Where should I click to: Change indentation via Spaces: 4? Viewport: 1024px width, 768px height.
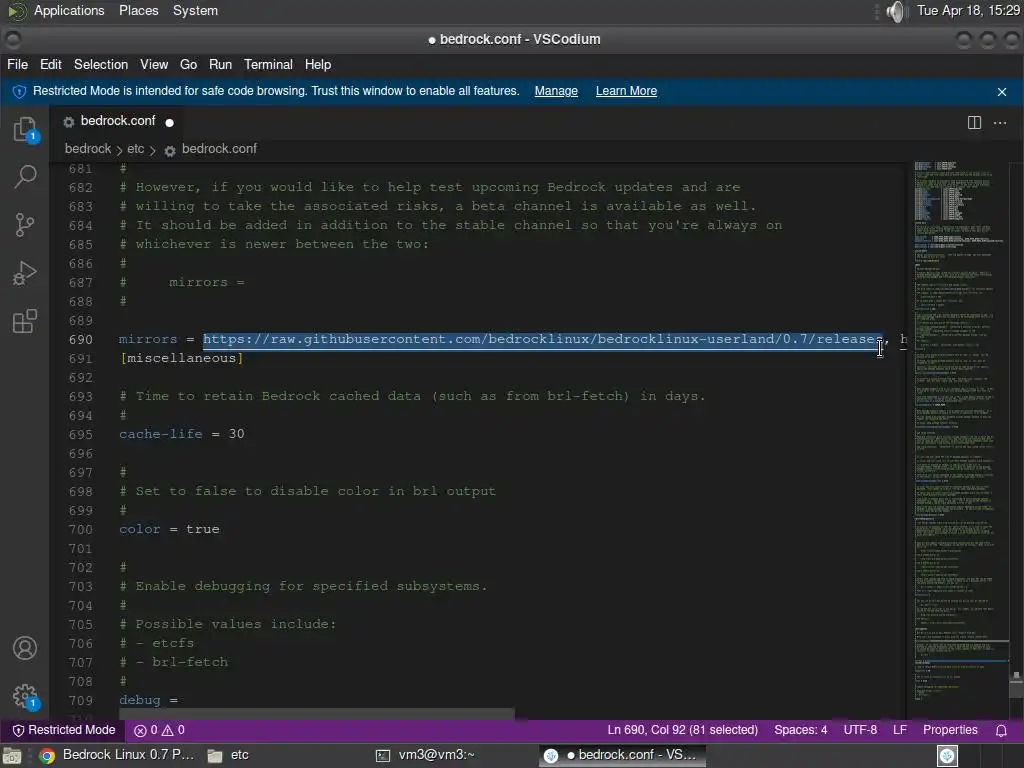[800, 730]
